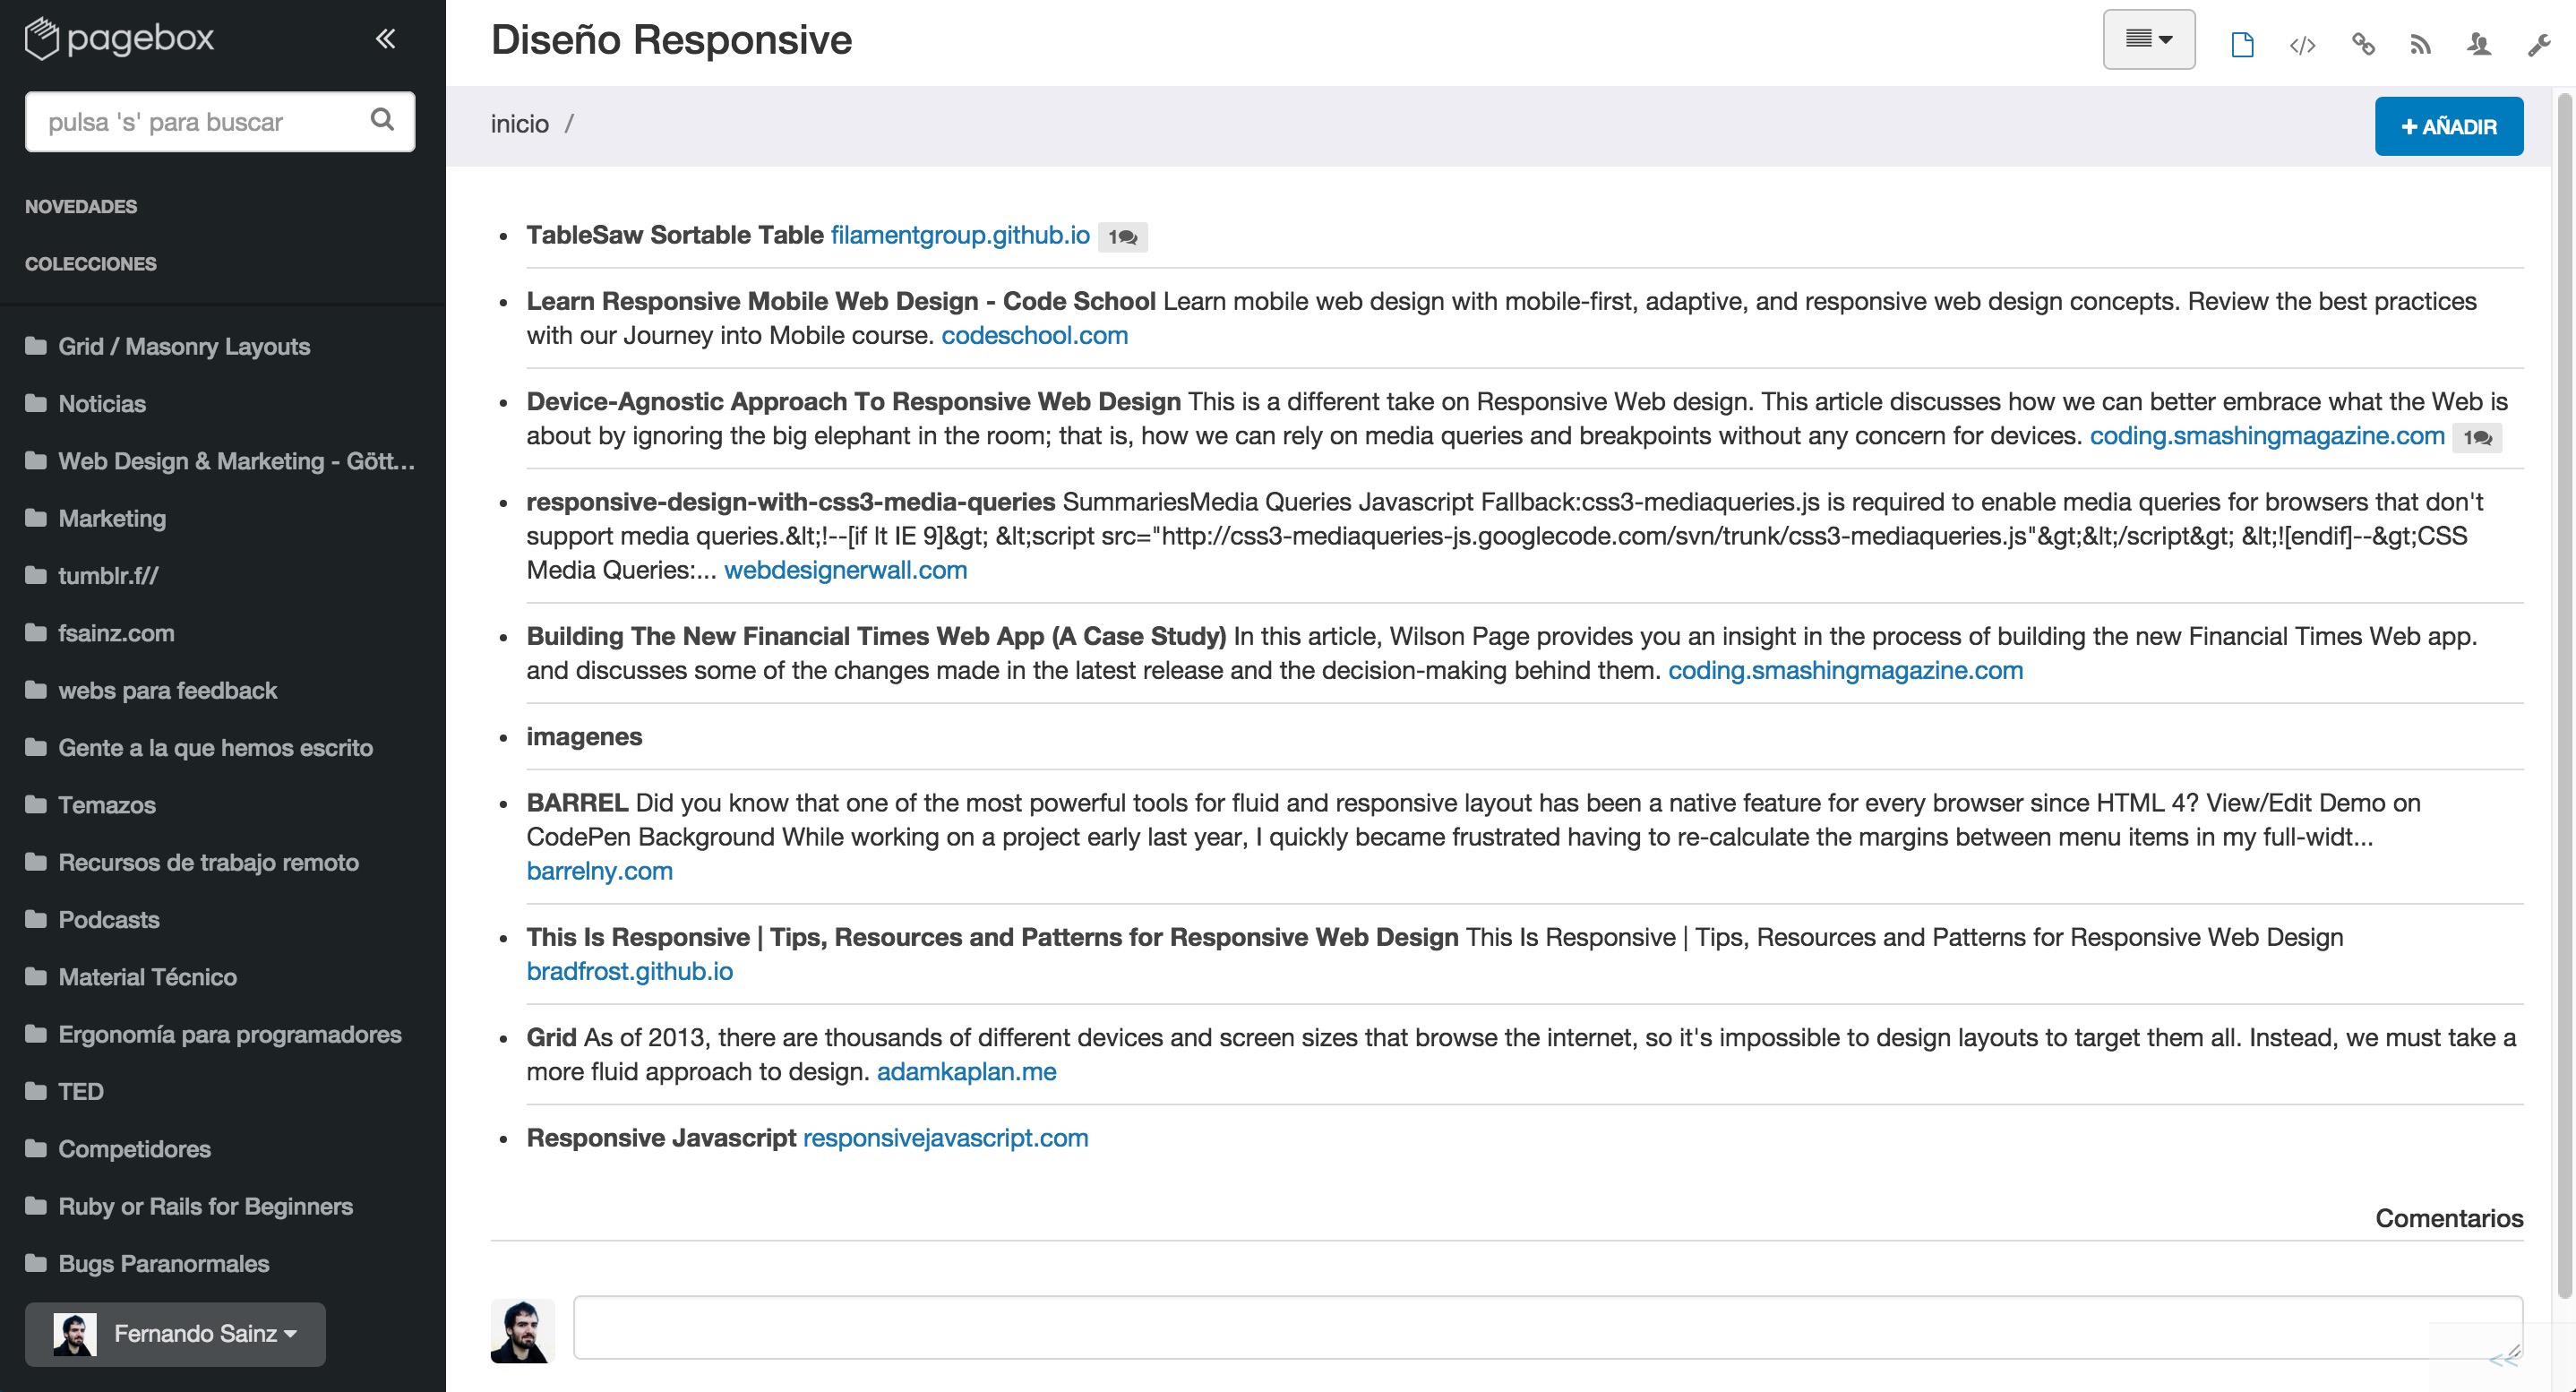
Task: Open the responsivejavascript.com link
Action: (946, 1138)
